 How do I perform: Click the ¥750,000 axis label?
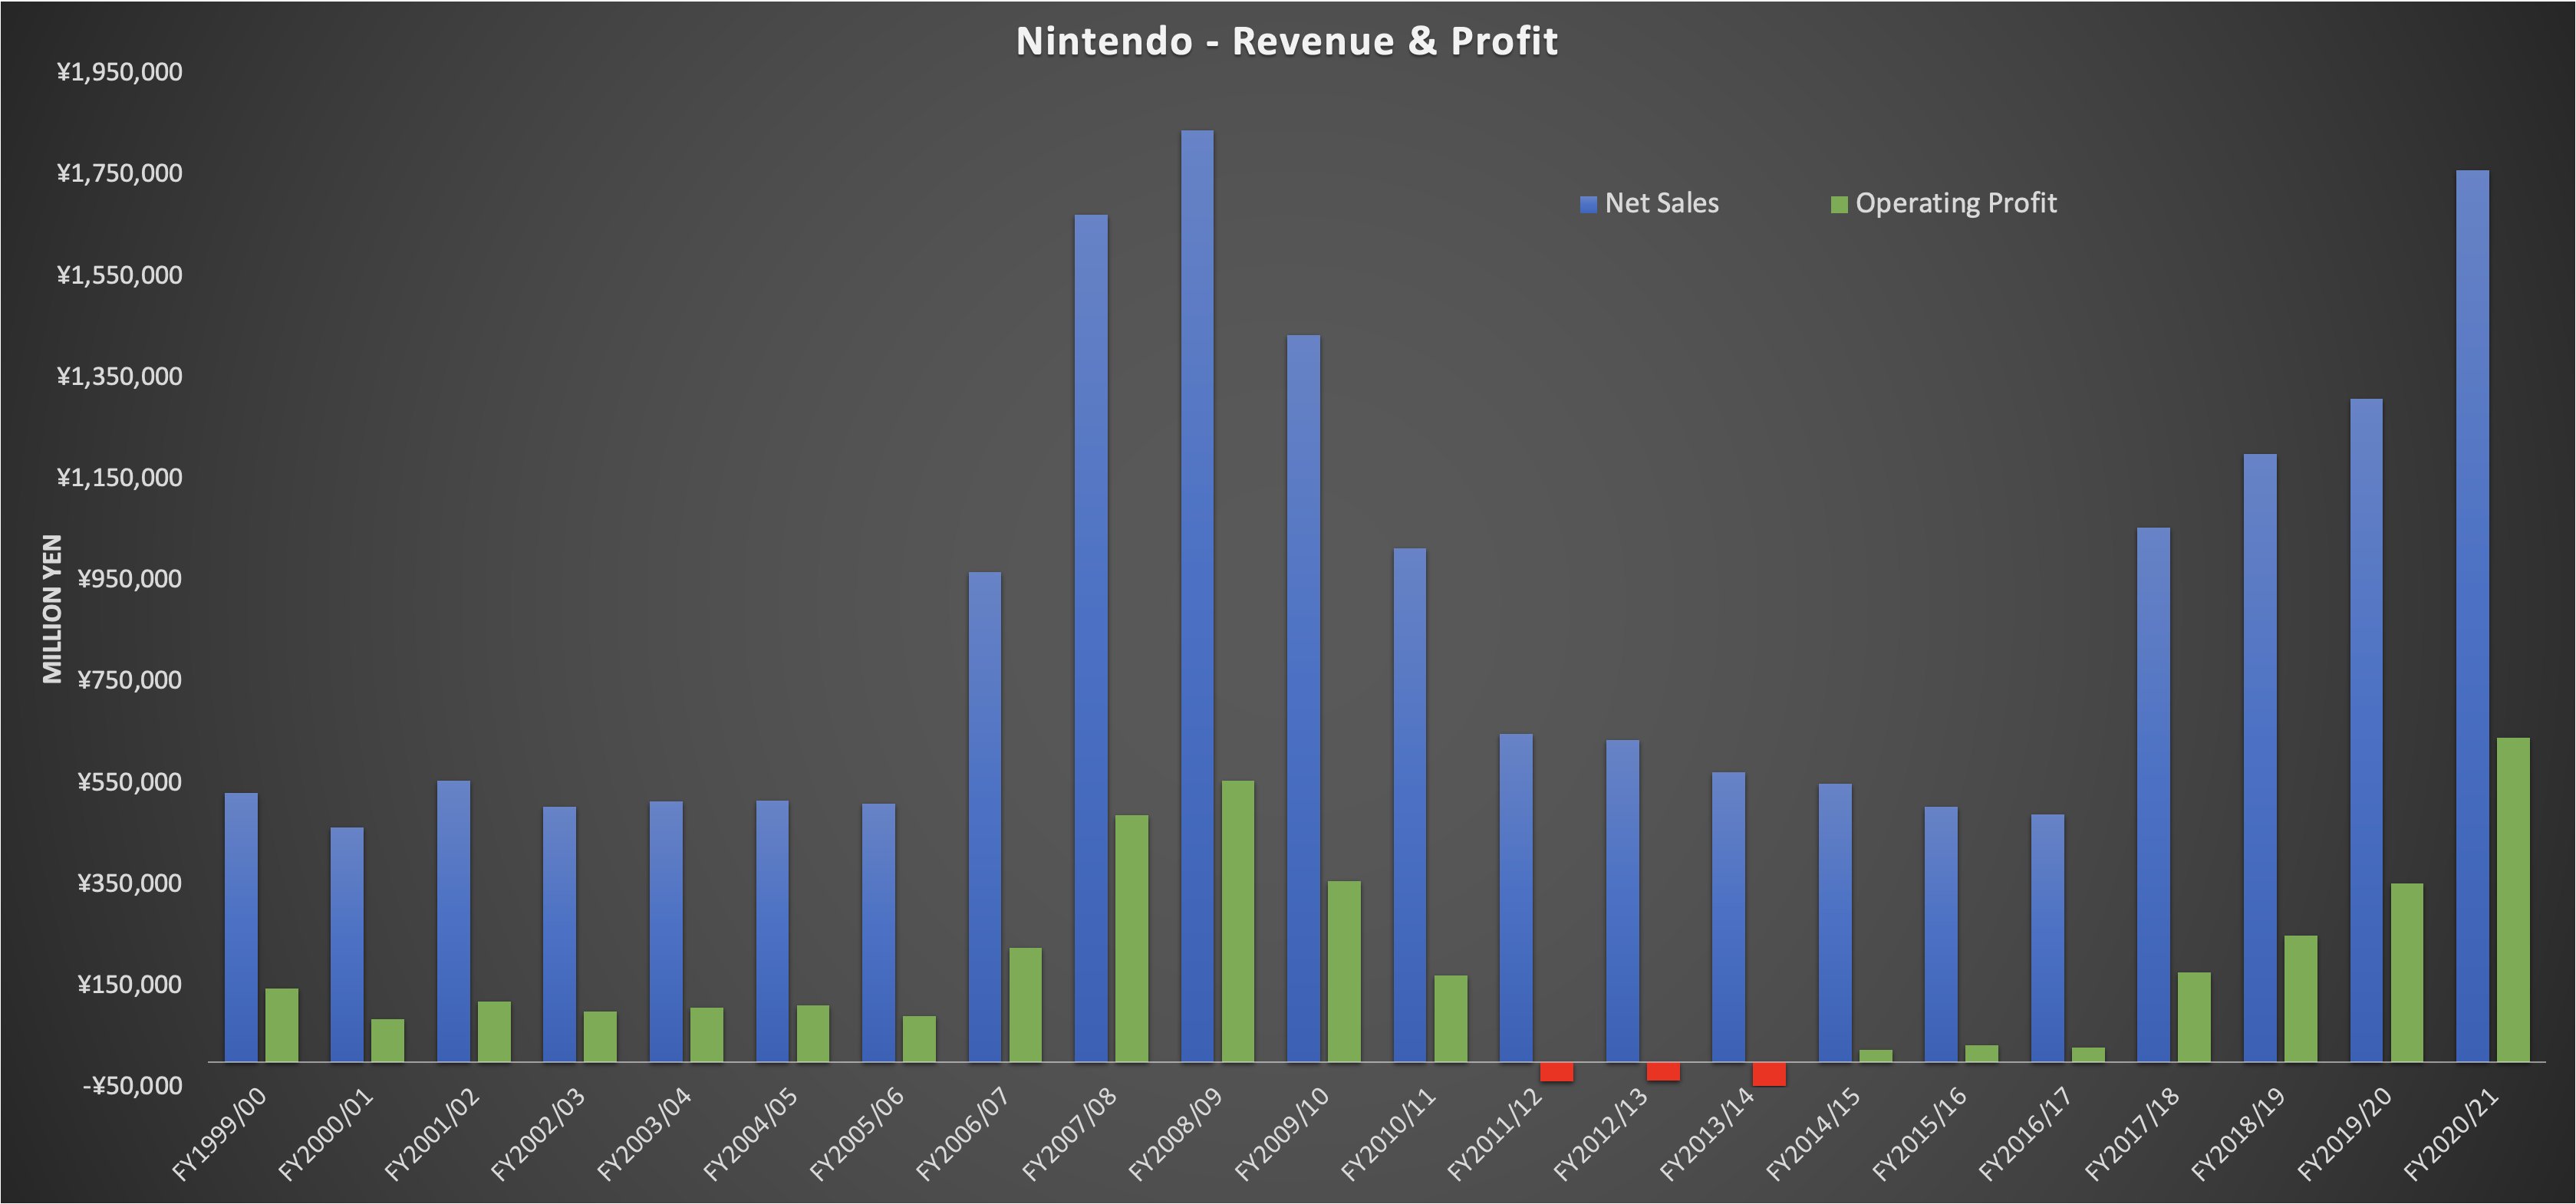click(130, 680)
